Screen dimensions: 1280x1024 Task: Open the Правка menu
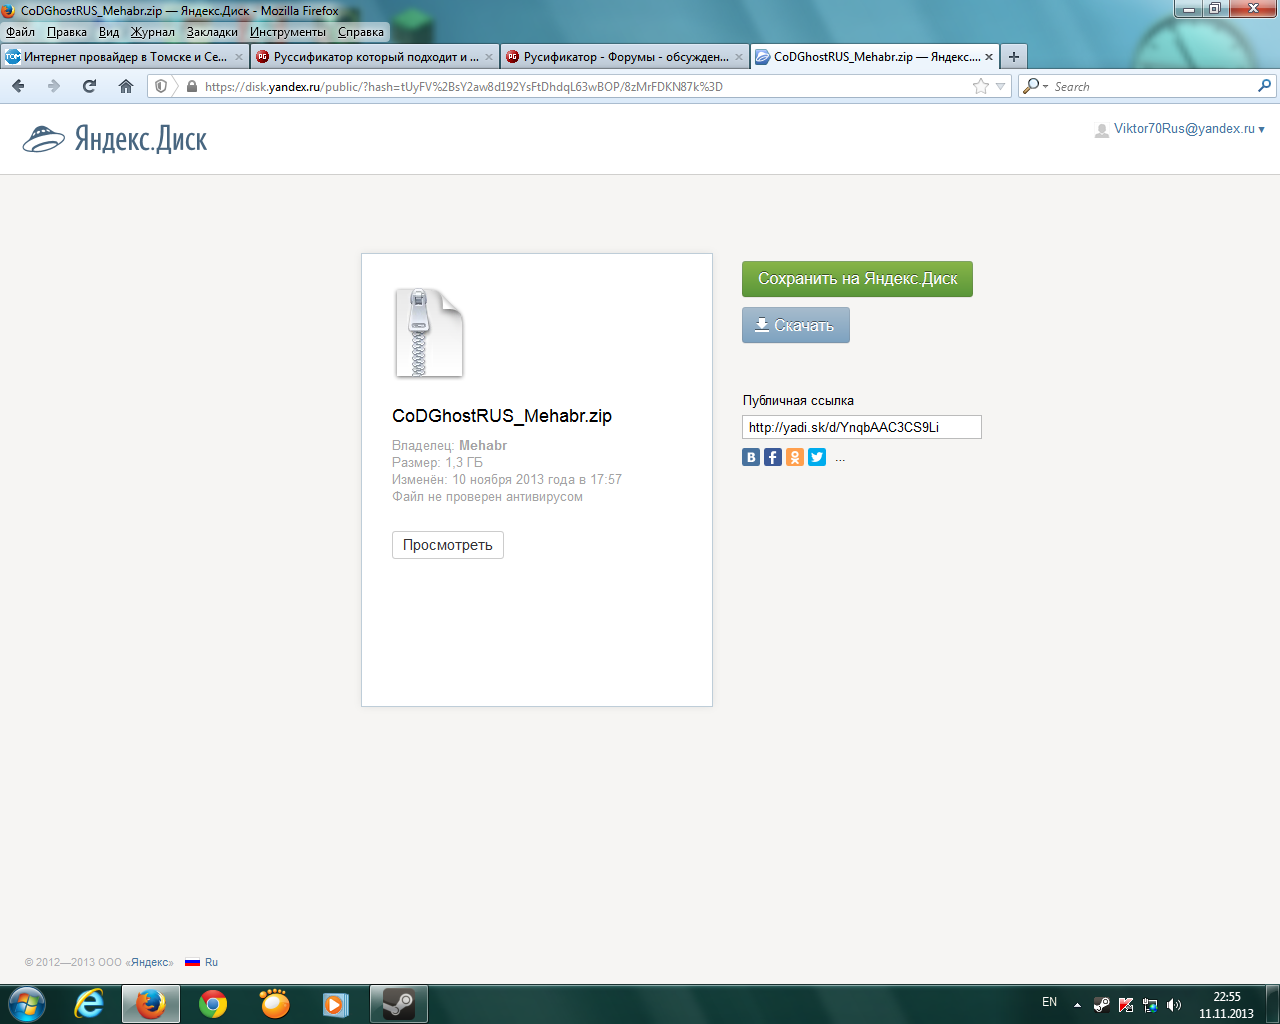point(67,32)
